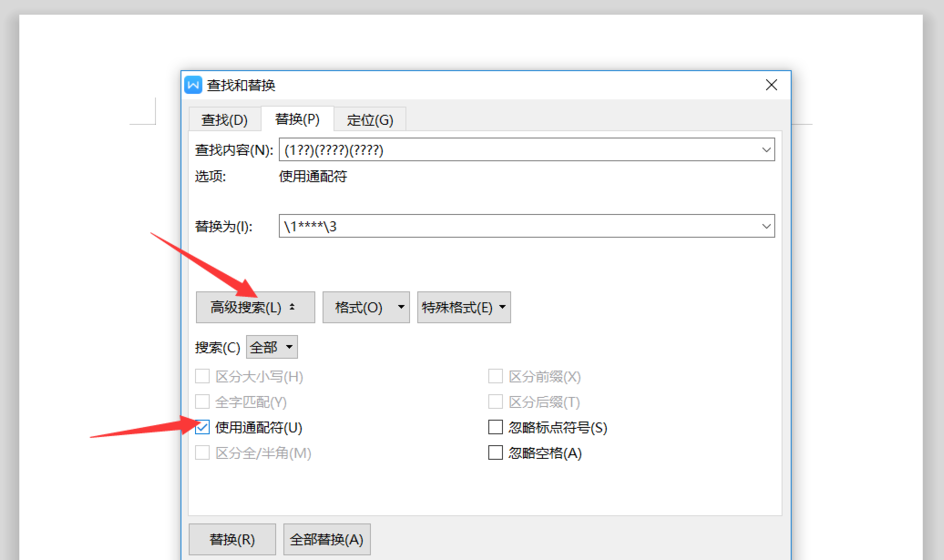Viewport: 944px width, 560px height.
Task: Click the 替换为(I) input field
Action: tap(527, 226)
